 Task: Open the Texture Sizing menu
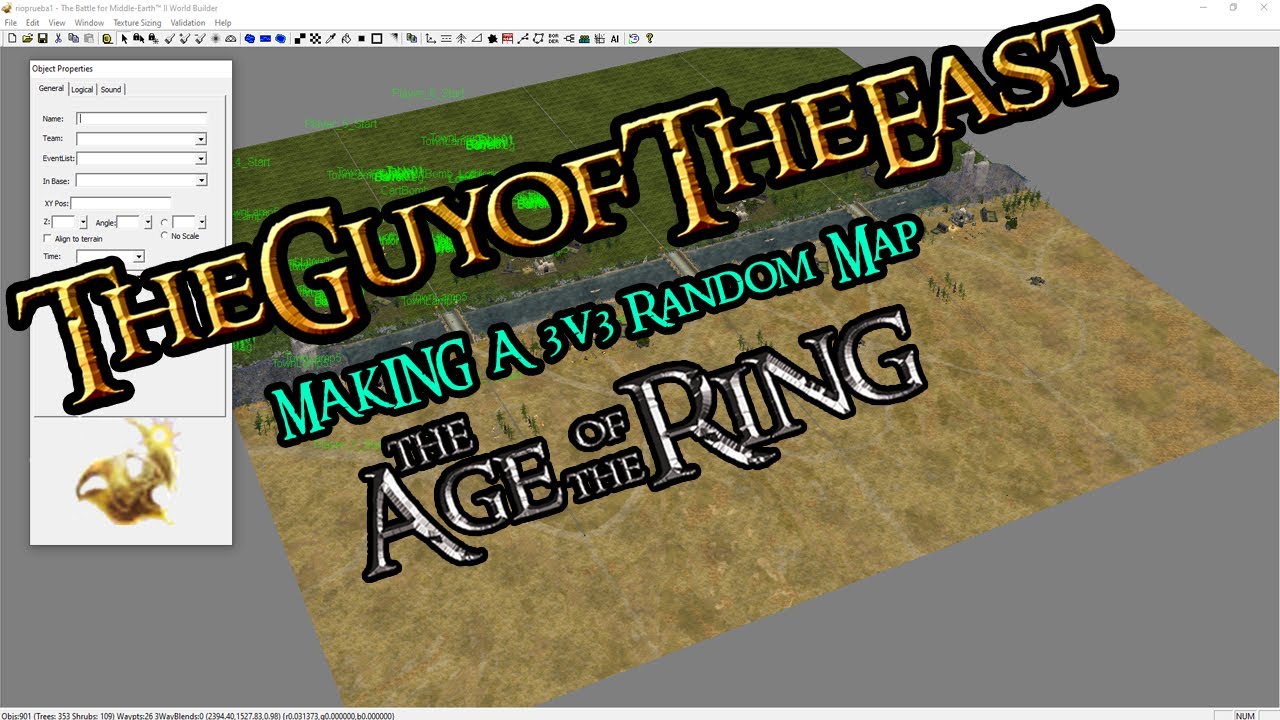137,23
